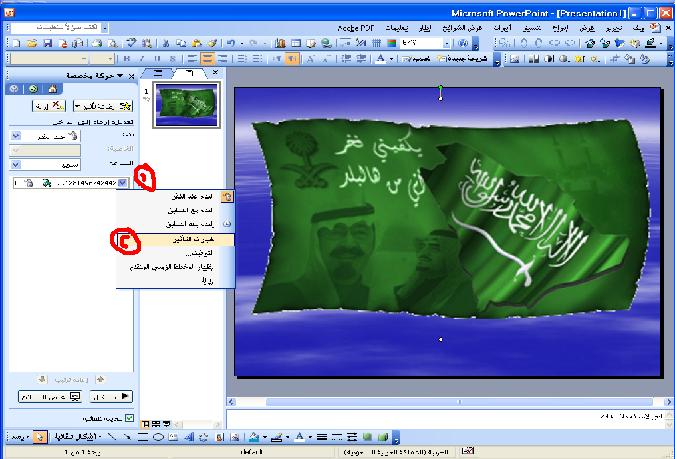Click the Home icon in task pane
675x459 pixels.
pyautogui.click(x=53, y=89)
